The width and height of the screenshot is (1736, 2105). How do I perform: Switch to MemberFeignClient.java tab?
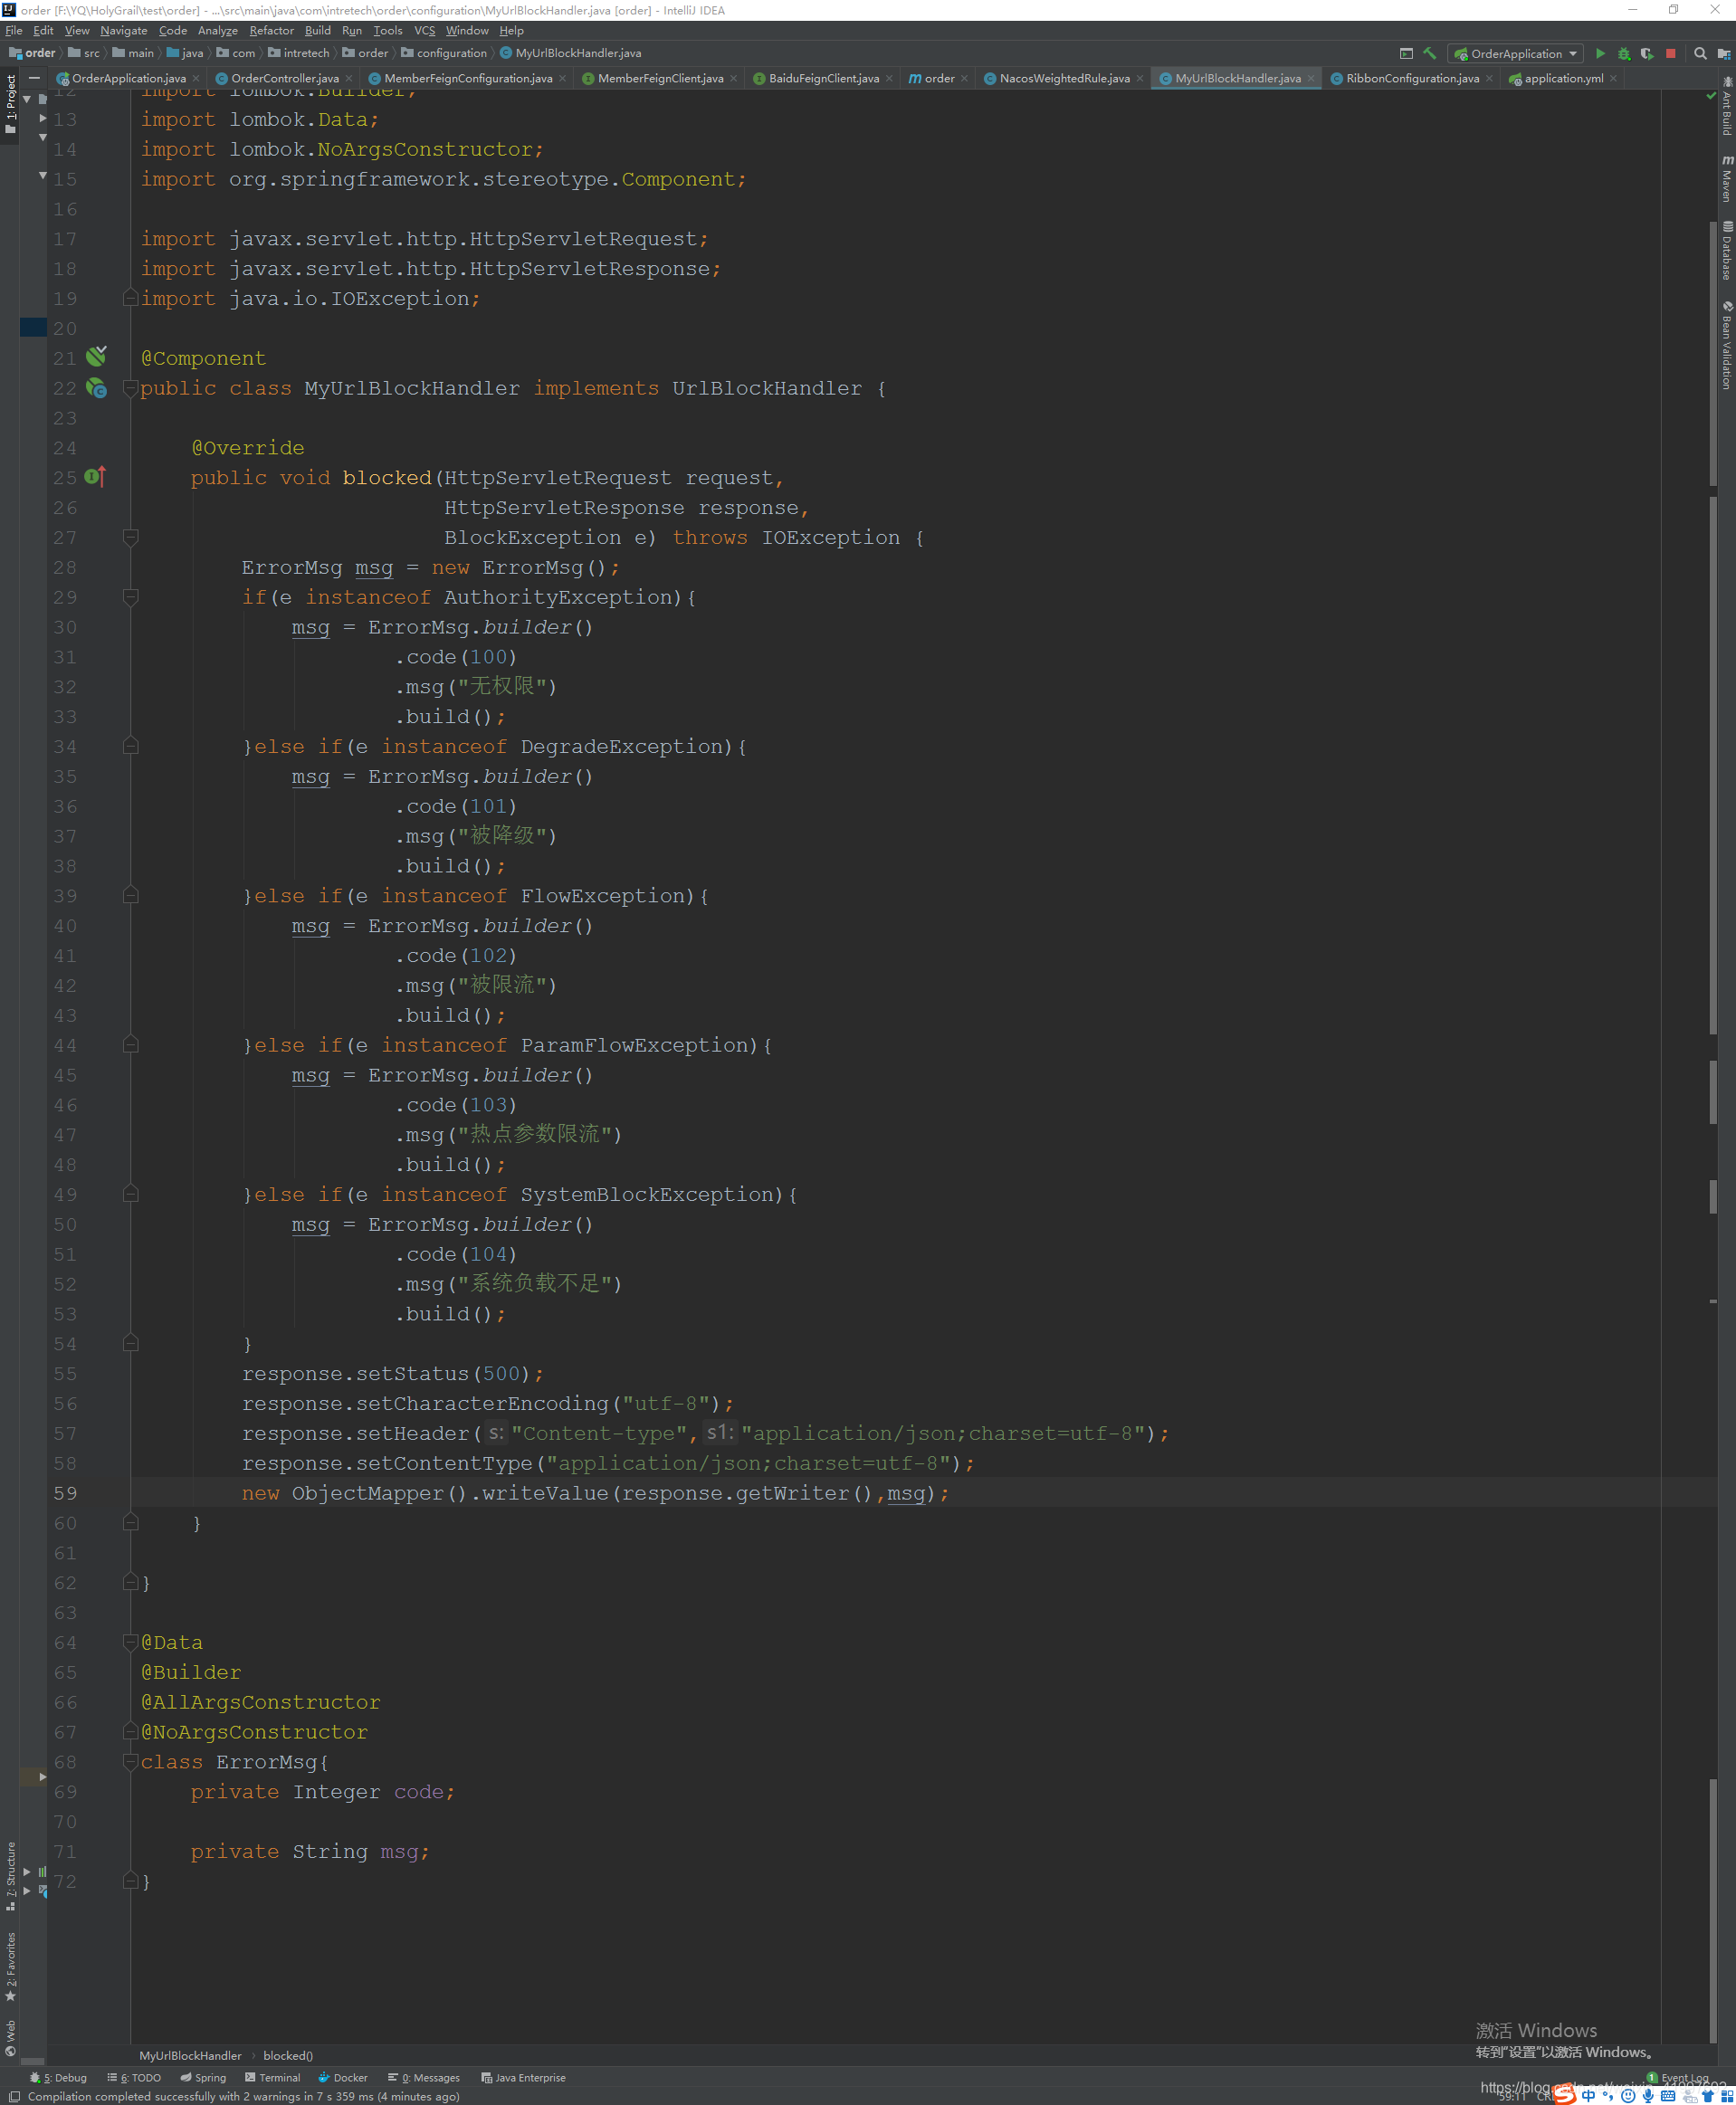pos(660,78)
